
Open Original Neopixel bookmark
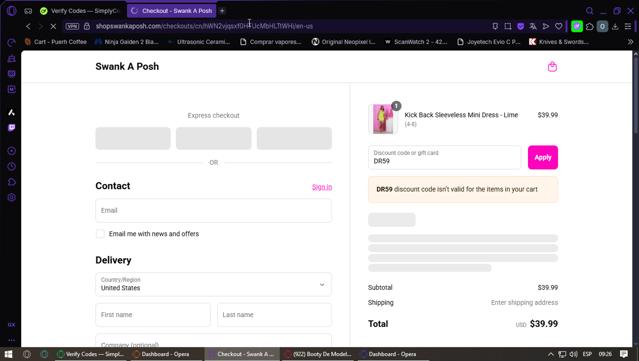point(344,42)
